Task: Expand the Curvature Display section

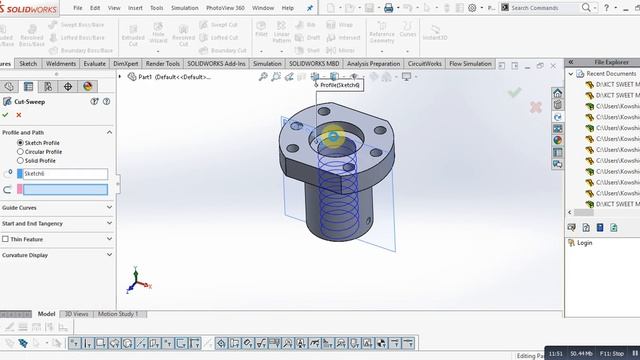Action: [109, 255]
